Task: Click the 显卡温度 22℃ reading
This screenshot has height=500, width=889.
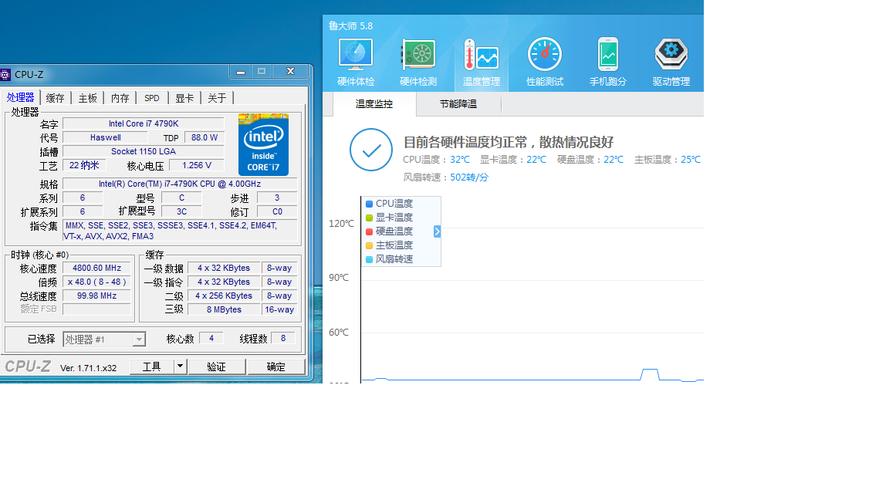Action: [513, 160]
